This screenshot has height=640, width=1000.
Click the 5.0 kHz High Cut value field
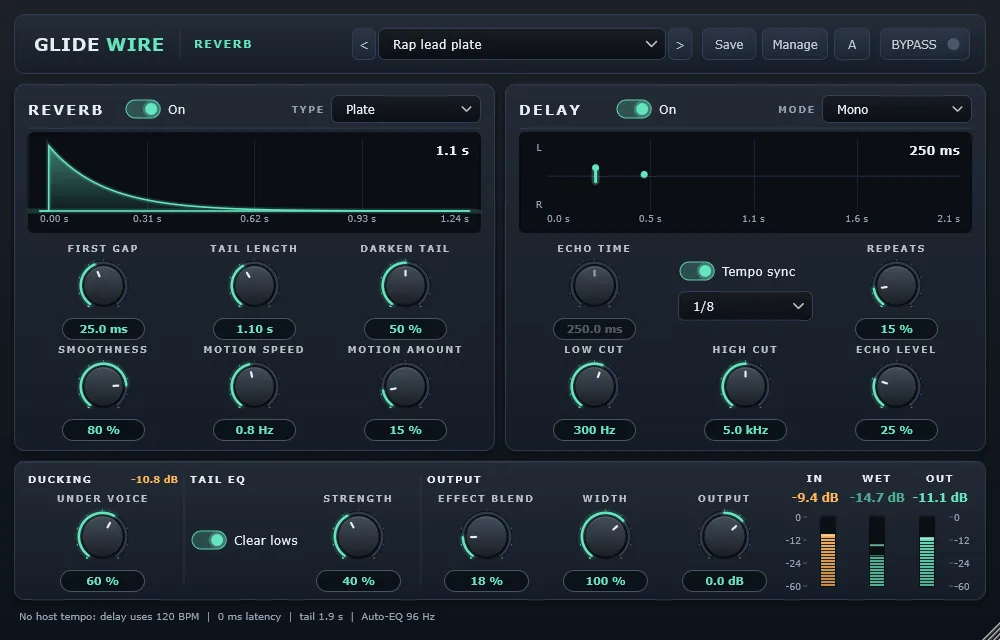pyautogui.click(x=746, y=430)
